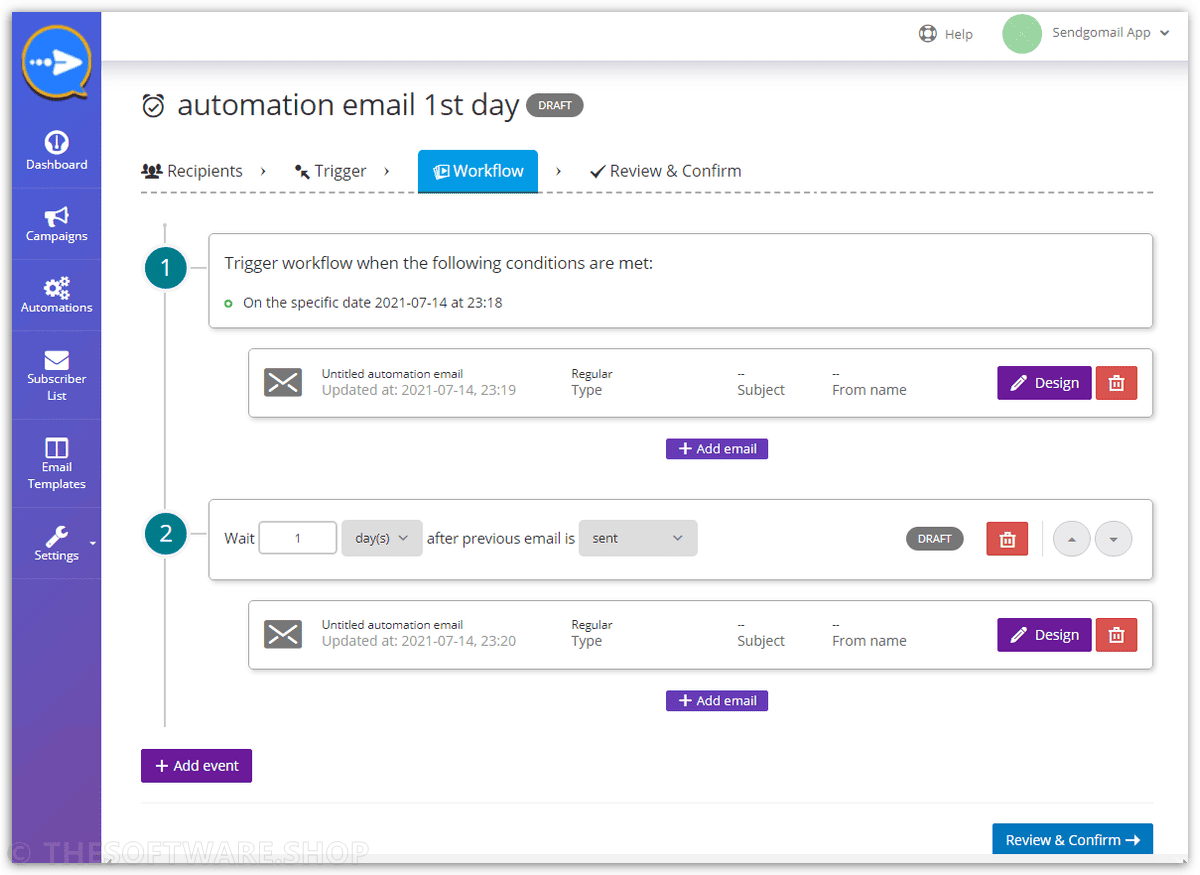Click the green user avatar
Image resolution: width=1200 pixels, height=875 pixels.
pos(1022,34)
